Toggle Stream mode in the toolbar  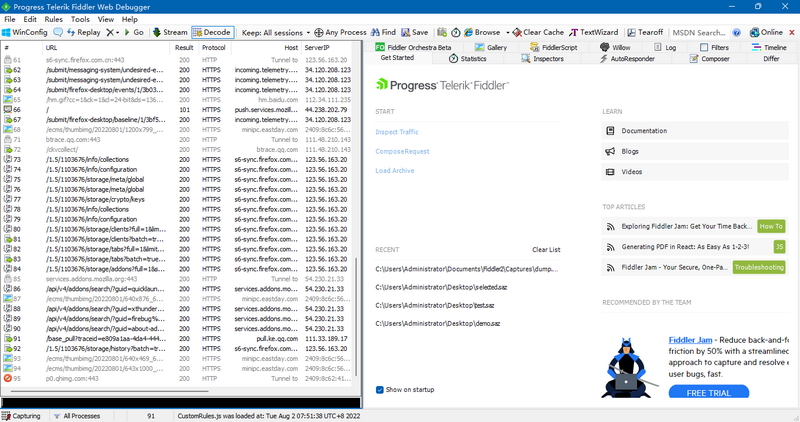coord(170,32)
